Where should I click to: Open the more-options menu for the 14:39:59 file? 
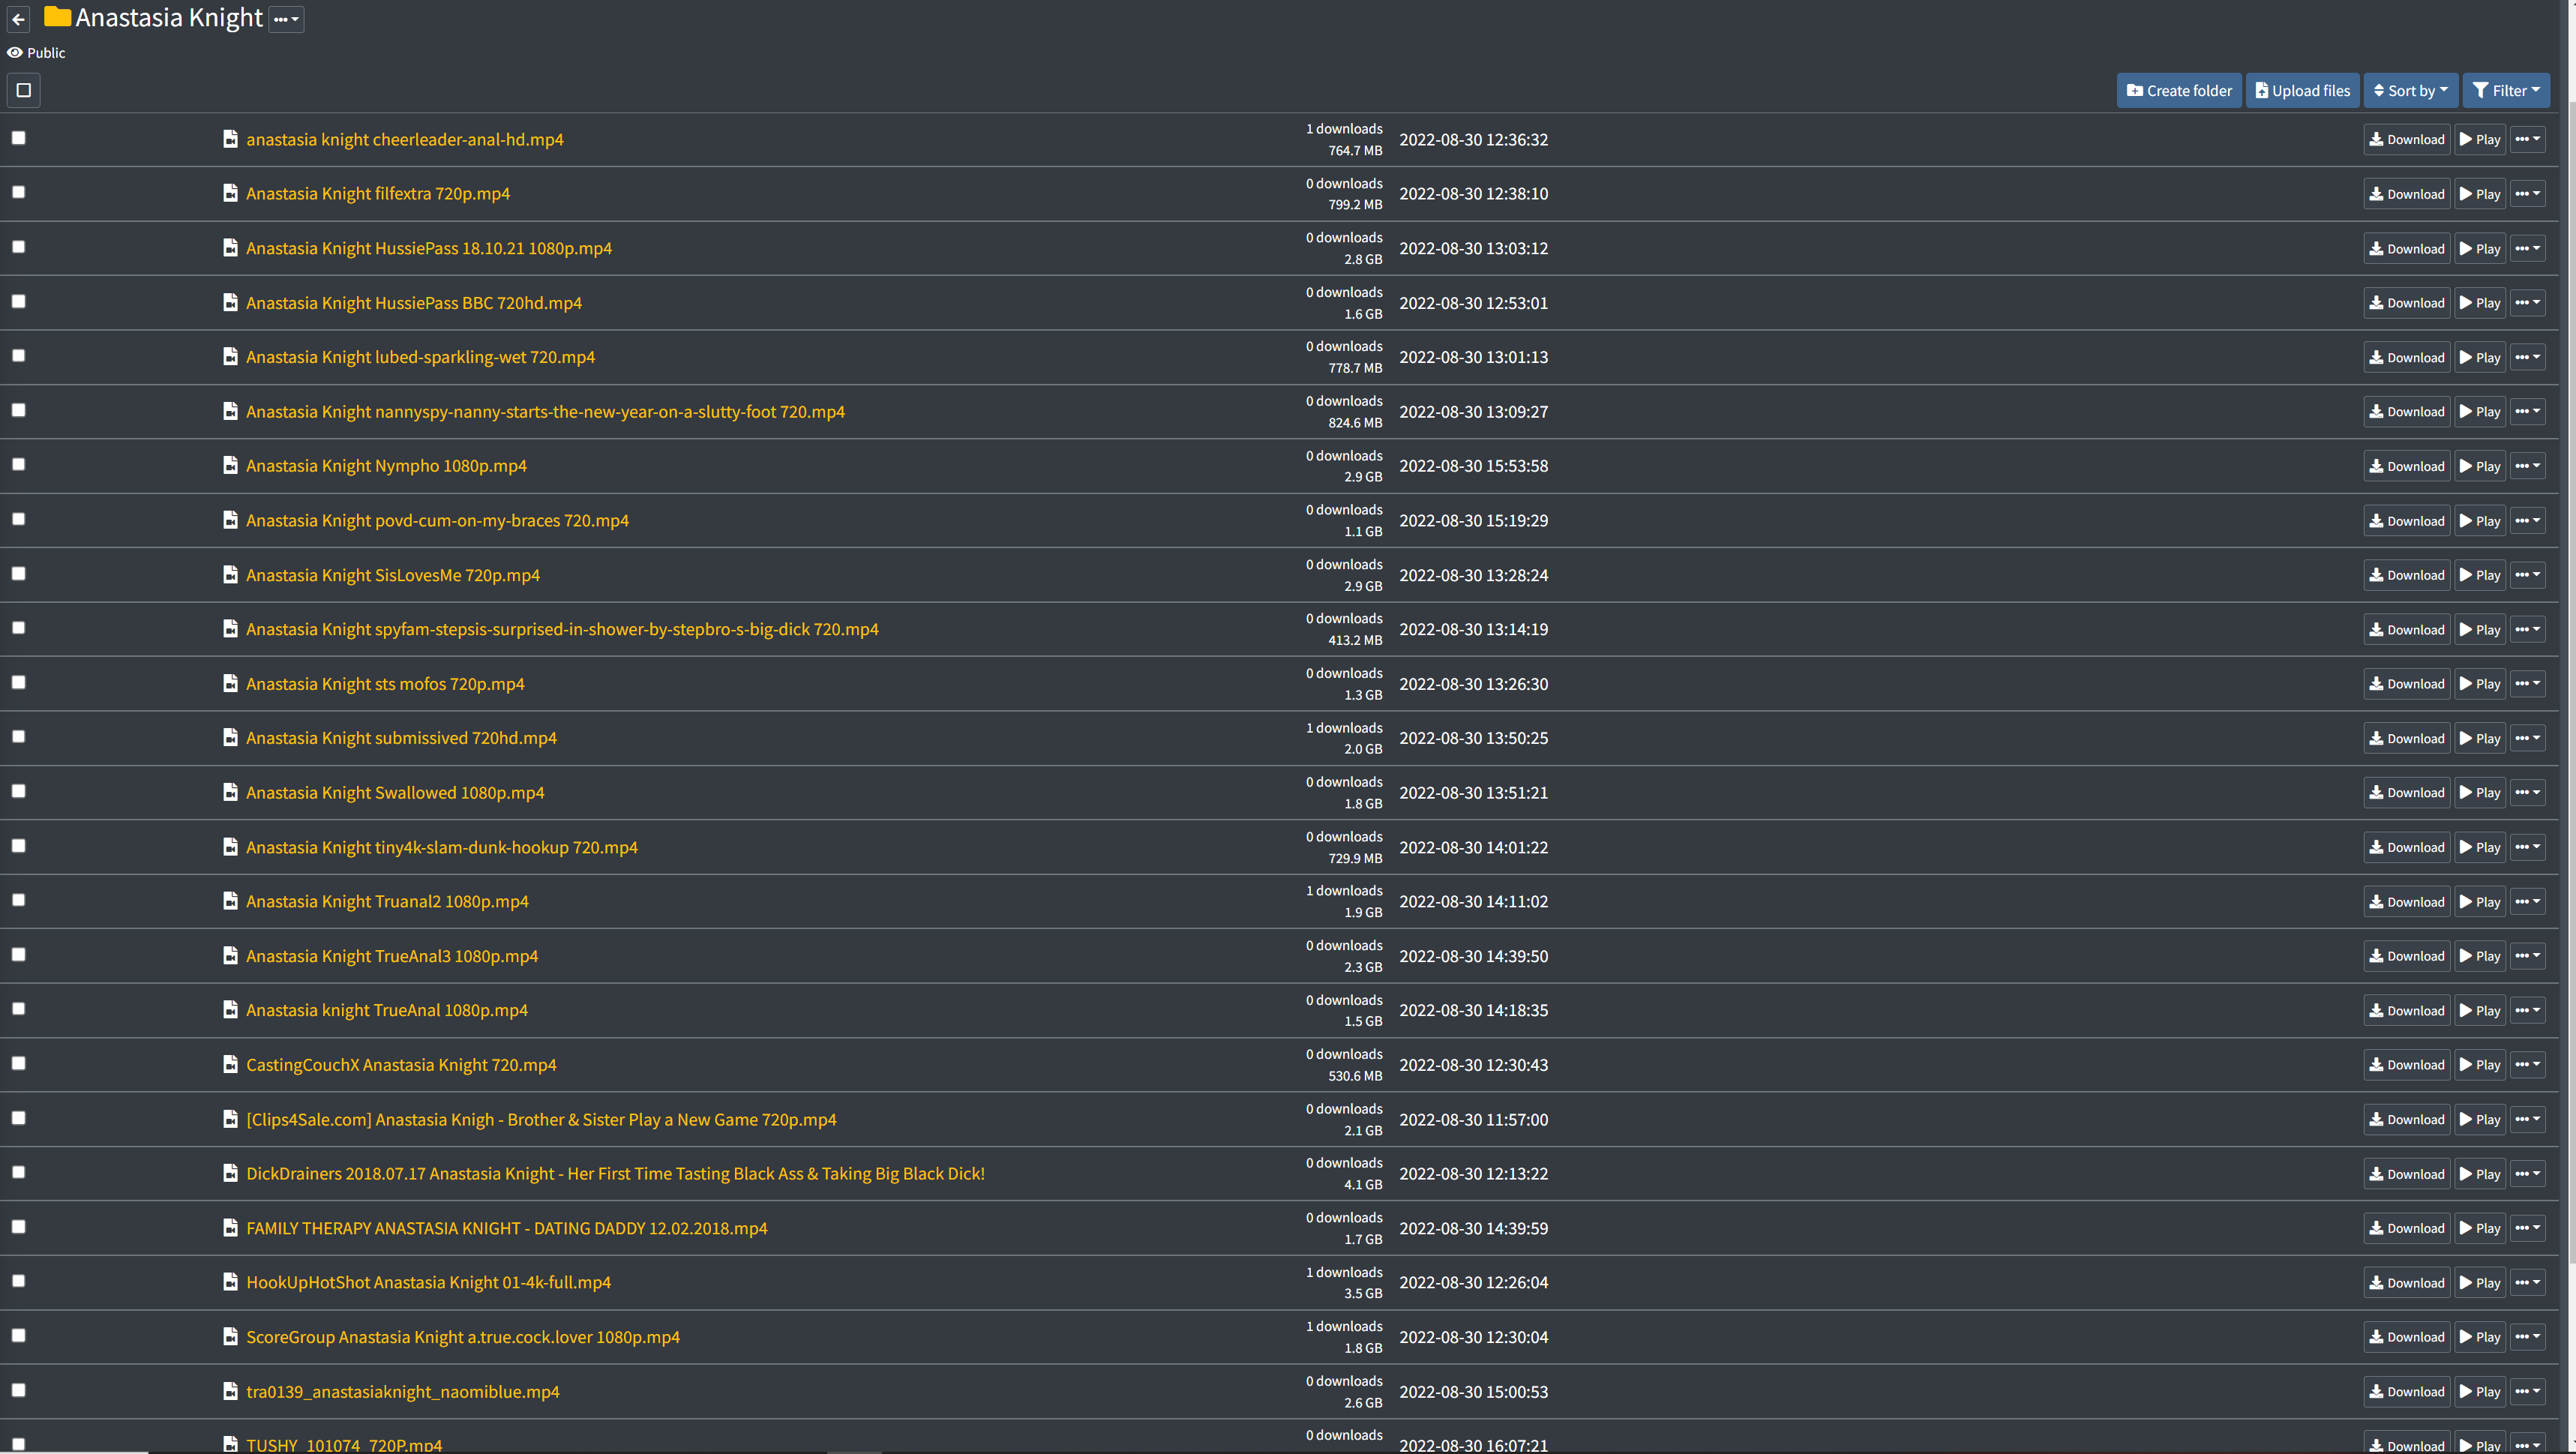pyautogui.click(x=2527, y=1228)
